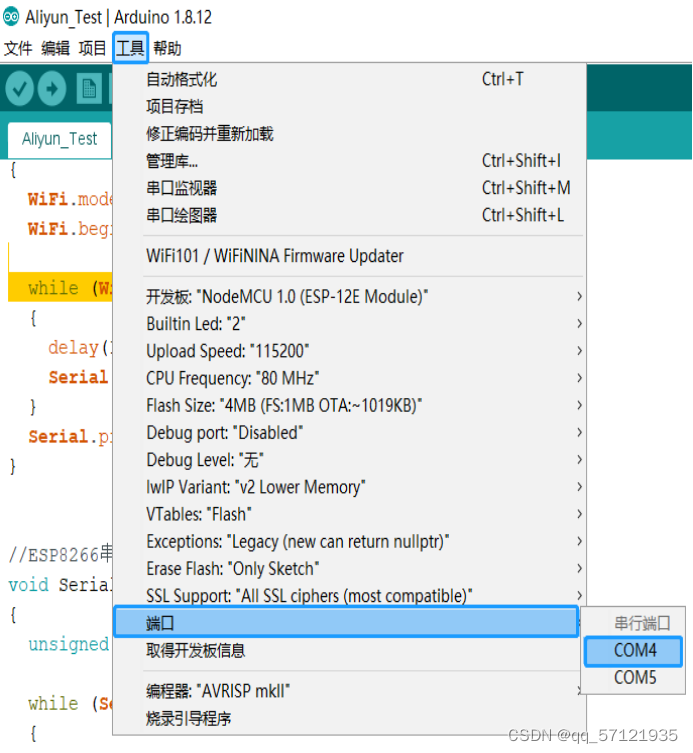Click the New sketch document icon
693x753 pixels.
point(89,88)
